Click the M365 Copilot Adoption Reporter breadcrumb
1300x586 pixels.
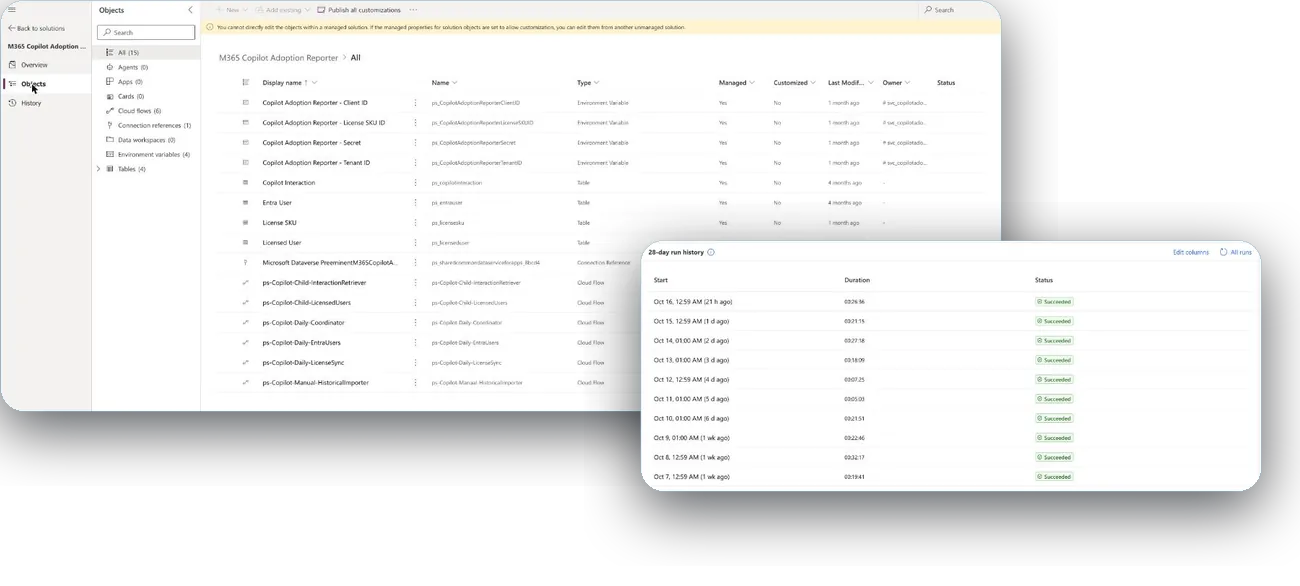(x=277, y=58)
